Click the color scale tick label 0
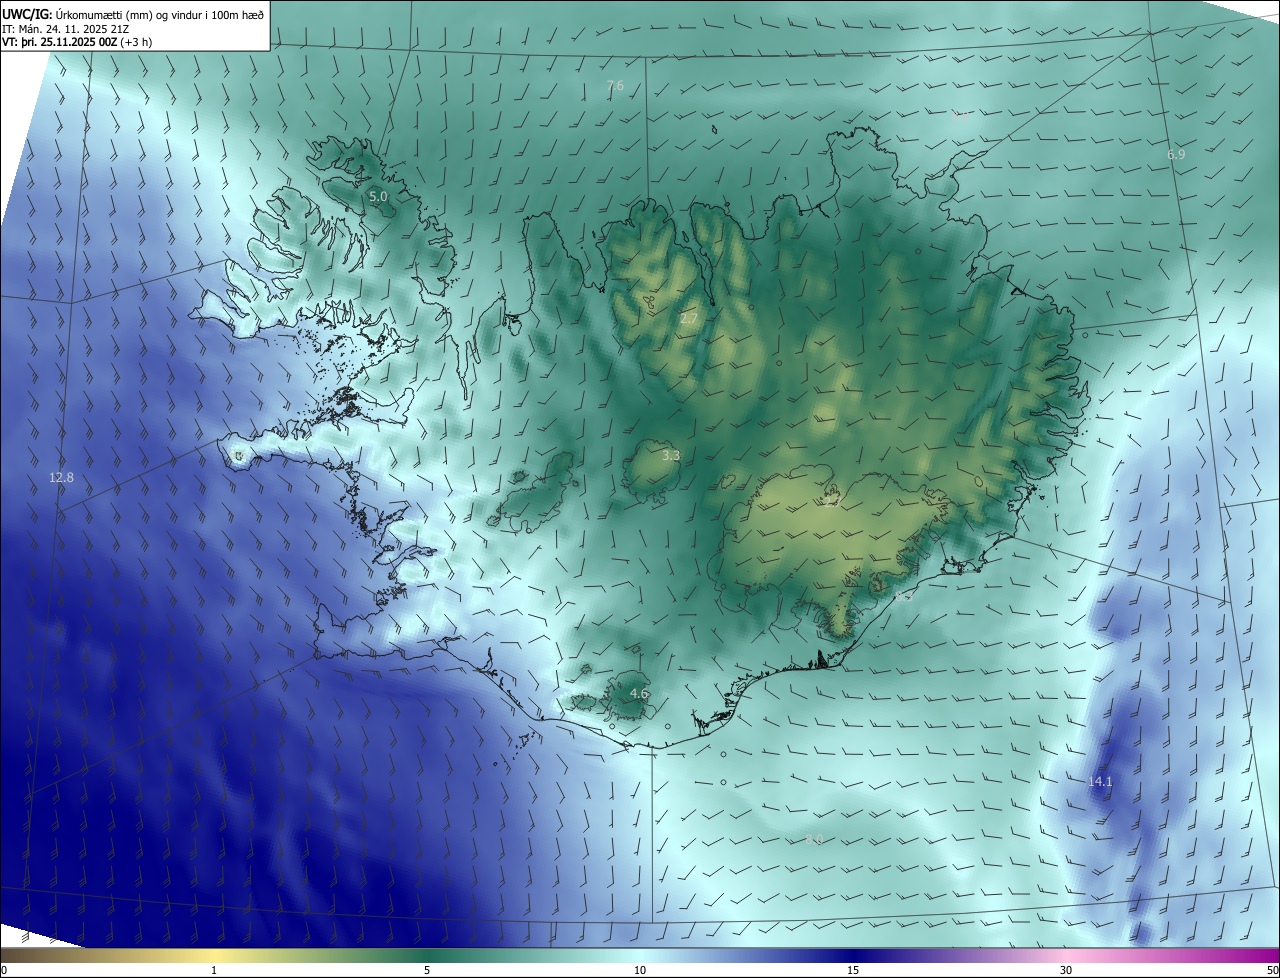Screen dimensions: 1280x978 pos(4,970)
